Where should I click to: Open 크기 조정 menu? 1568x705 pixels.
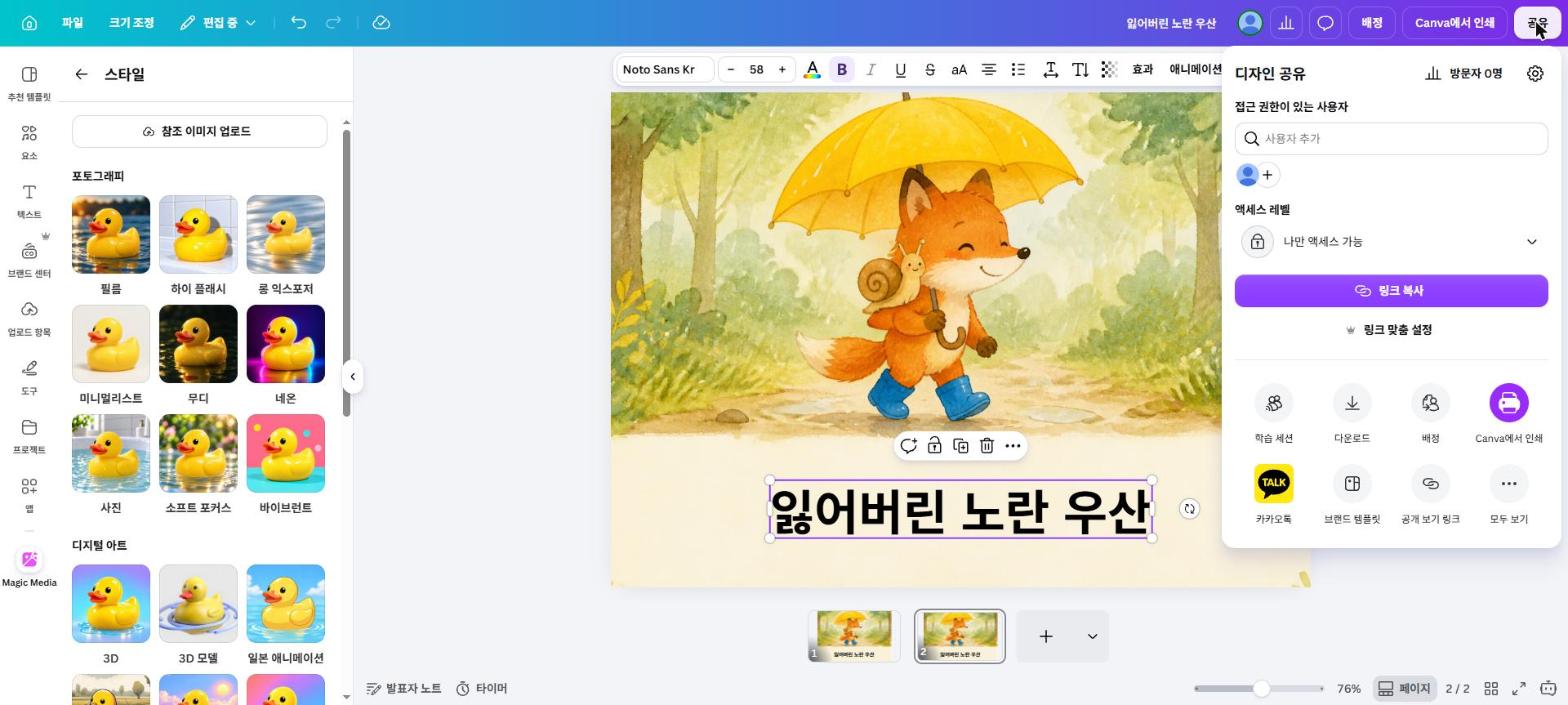[131, 22]
